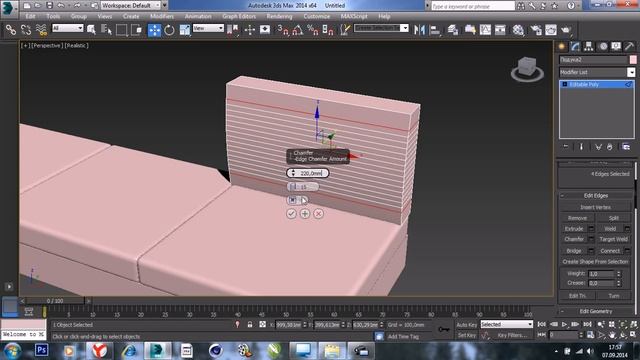
Task: Toggle Percent Snap
Action: [313, 30]
